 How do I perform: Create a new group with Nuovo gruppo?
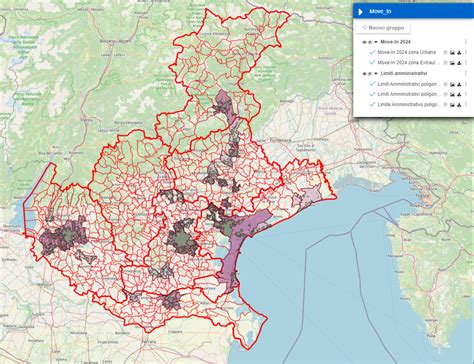point(383,28)
